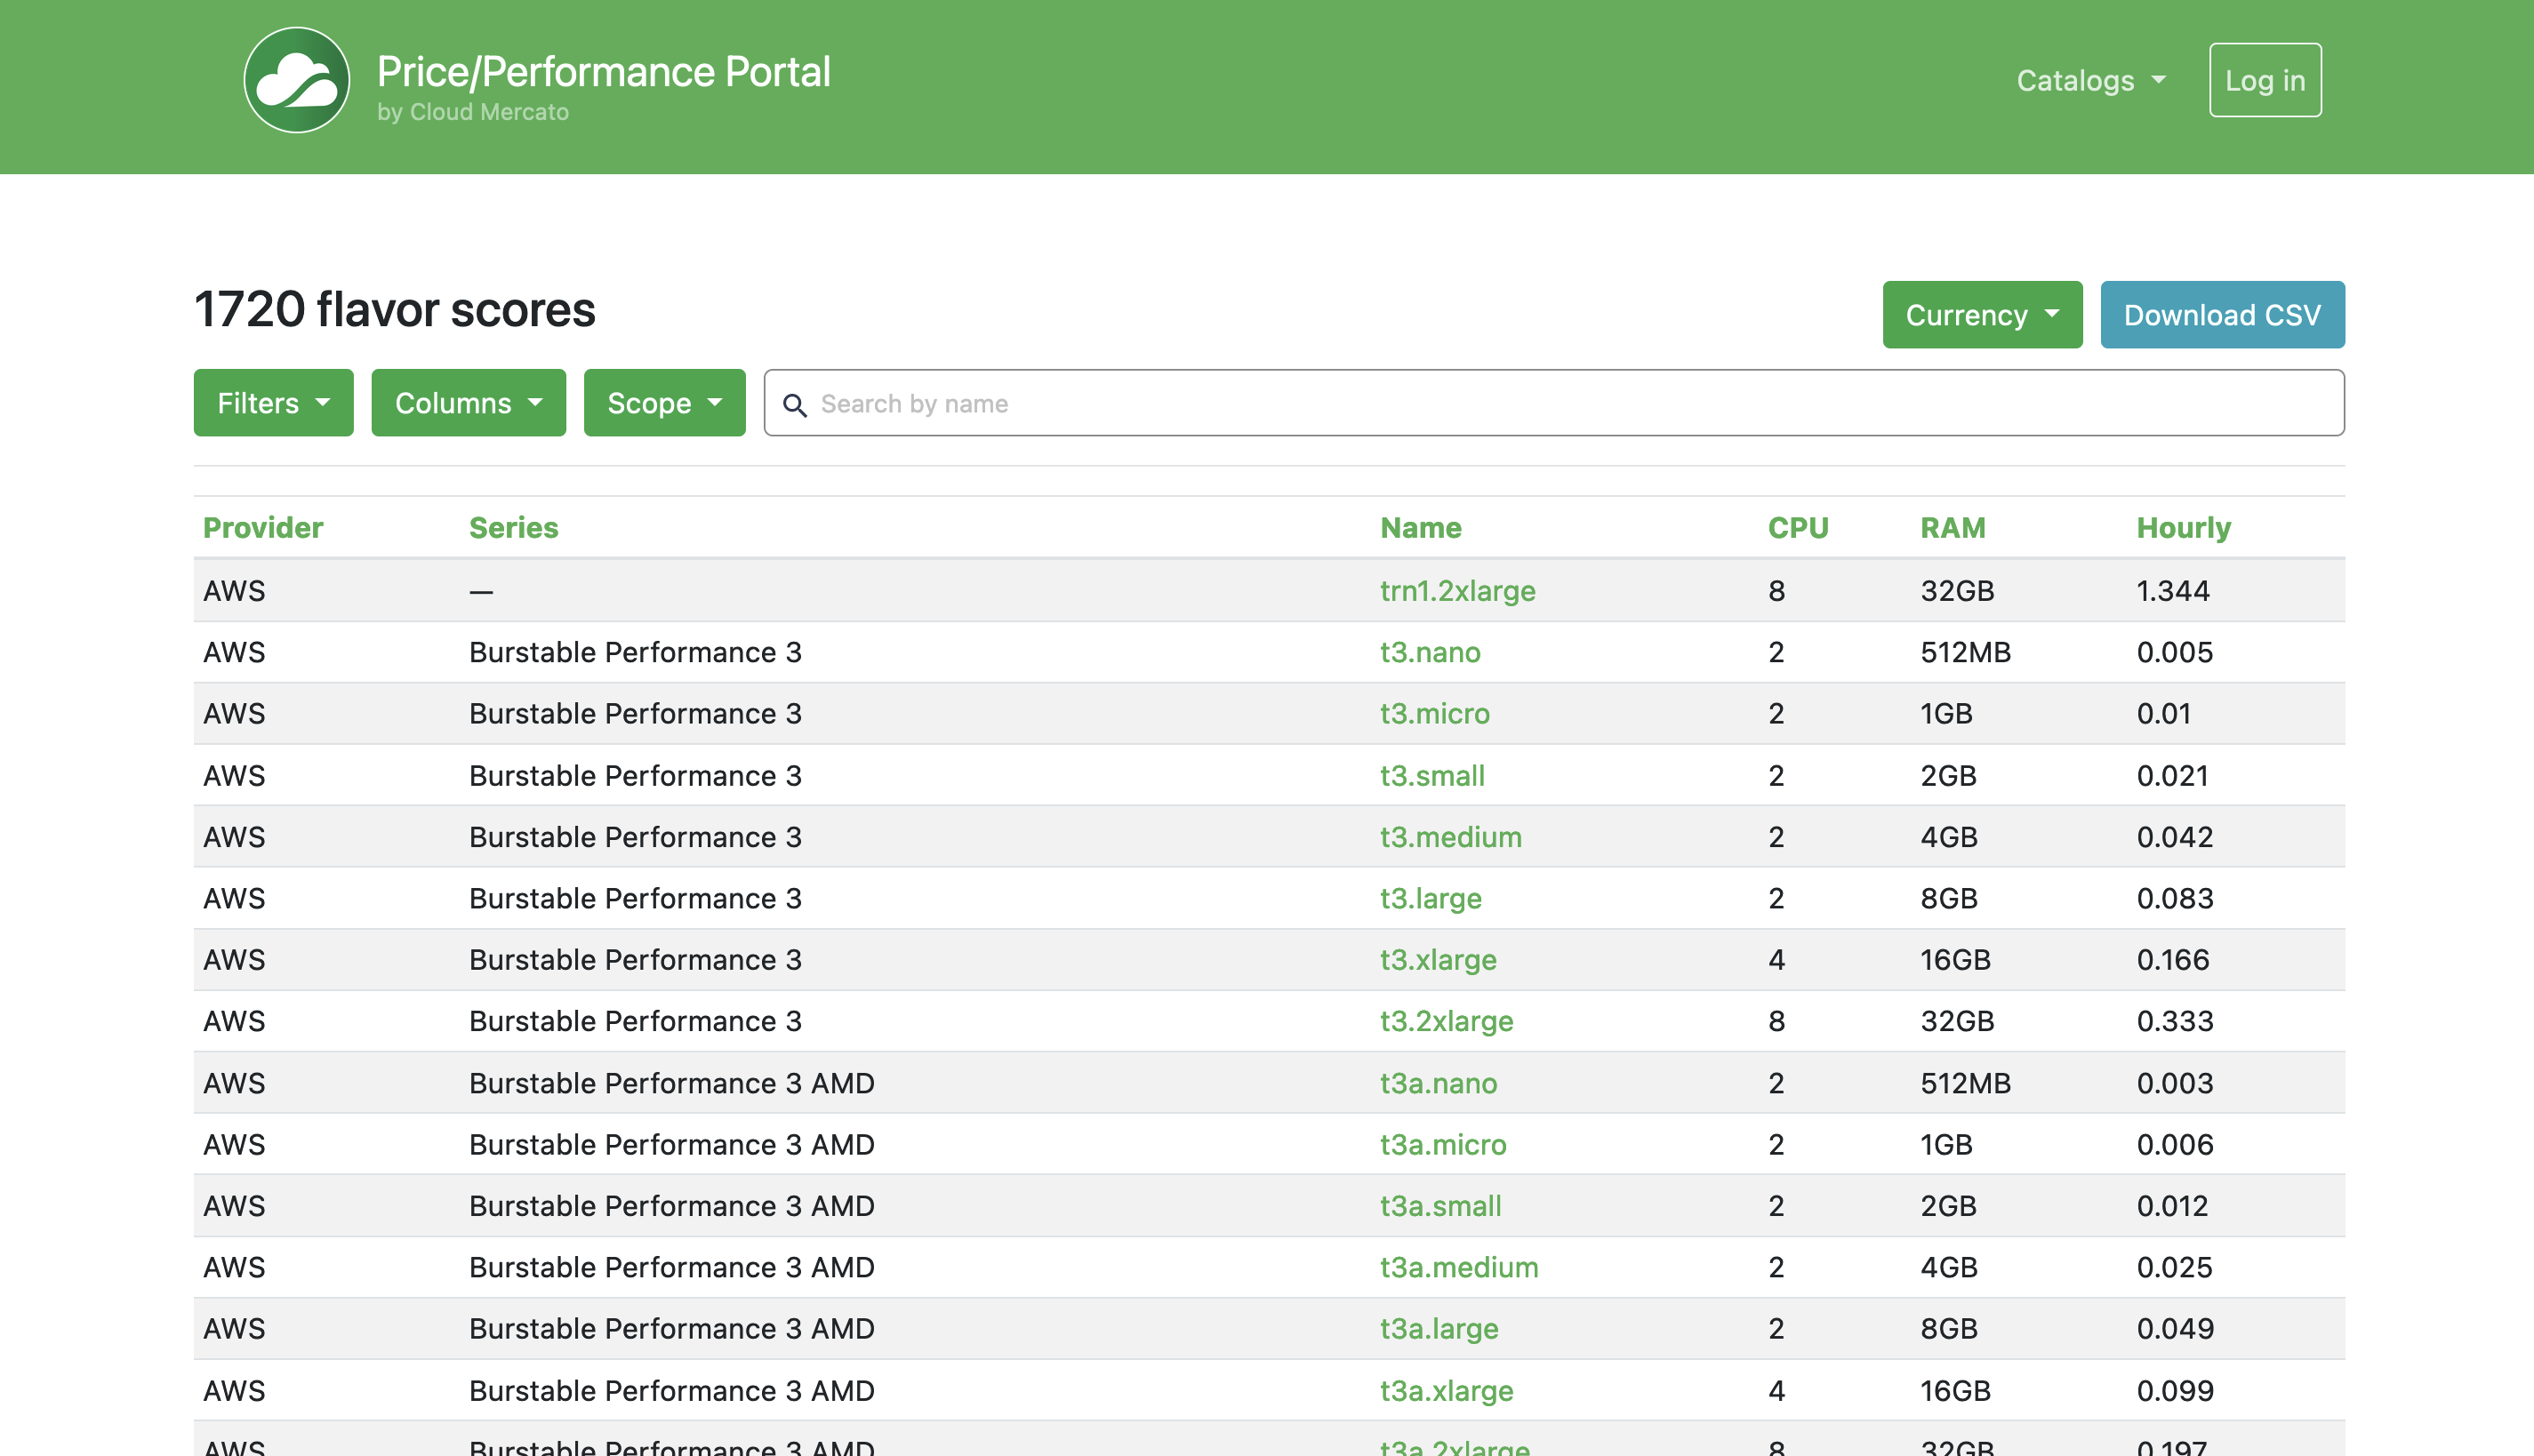The image size is (2534, 1456).
Task: Click CPU value in t3a.xlarge row
Action: tap(1776, 1390)
